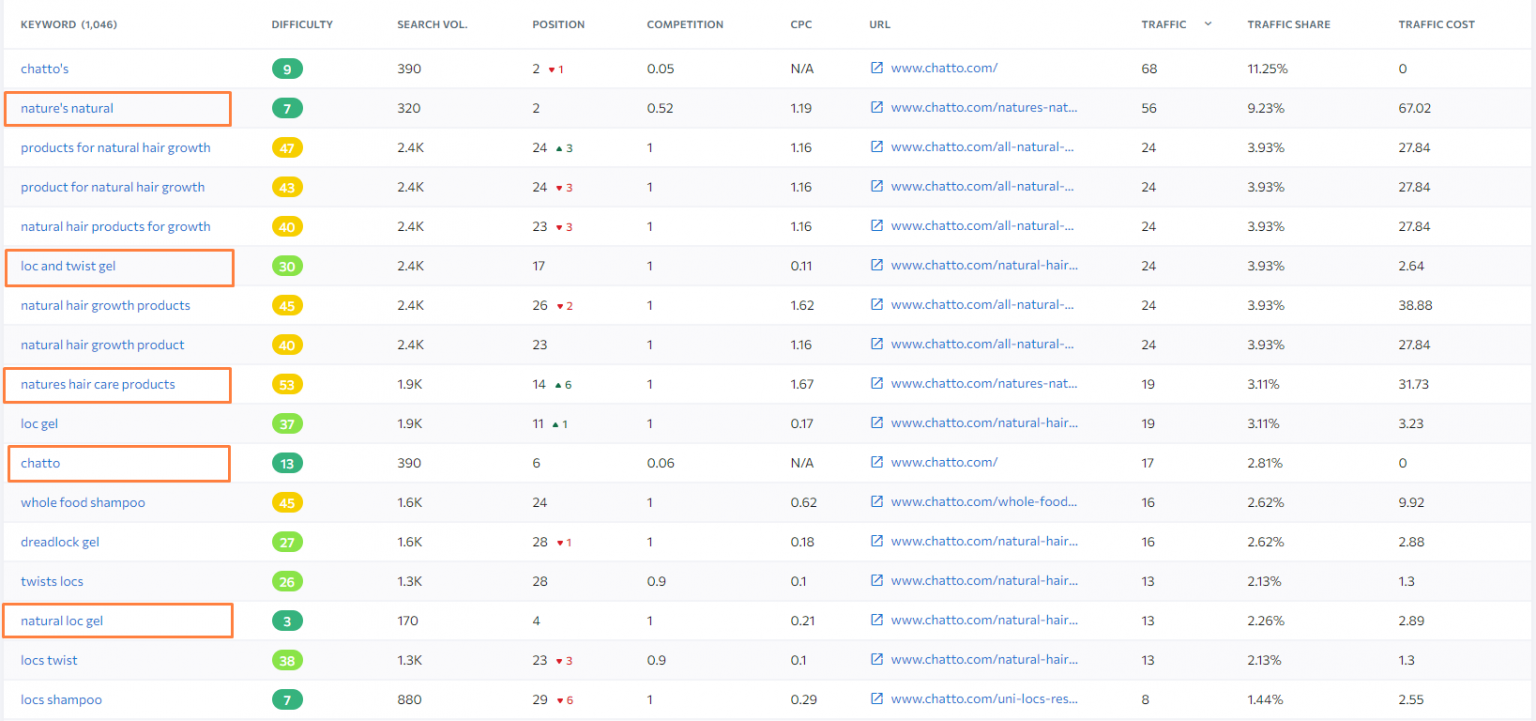Visit www.chatto.com/whole-food... URL link
This screenshot has height=721, width=1536.
click(984, 502)
